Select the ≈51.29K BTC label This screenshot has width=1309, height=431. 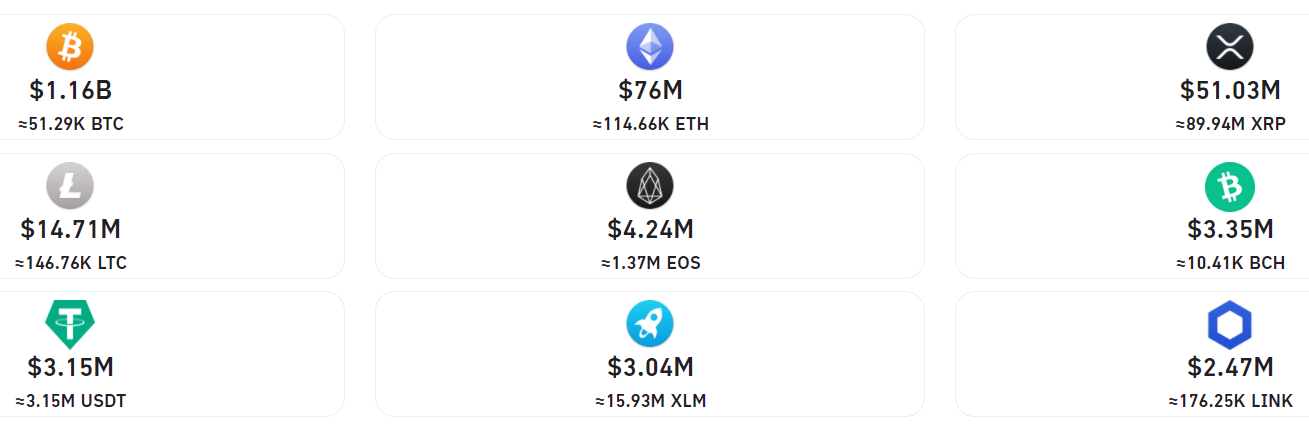(x=70, y=124)
